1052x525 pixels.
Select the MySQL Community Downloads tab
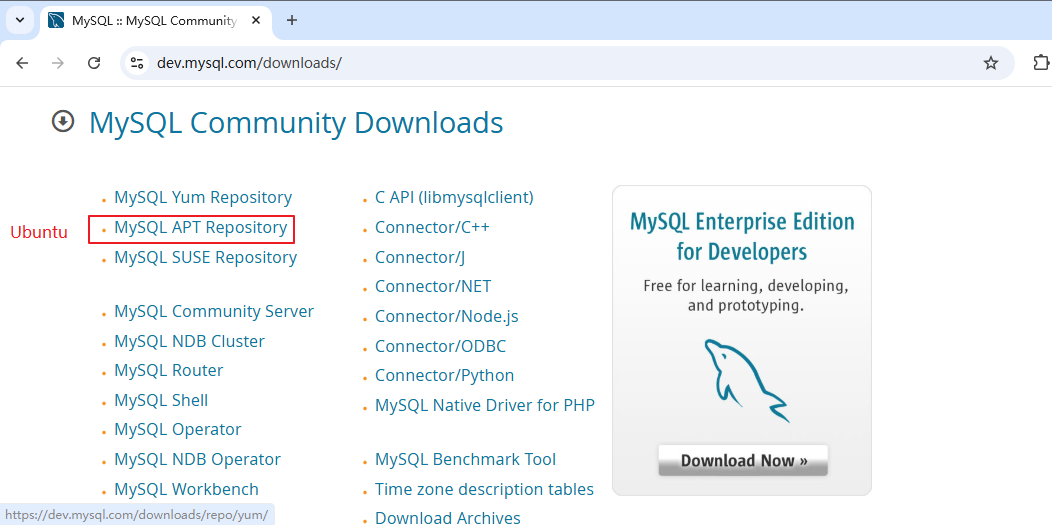click(x=156, y=21)
